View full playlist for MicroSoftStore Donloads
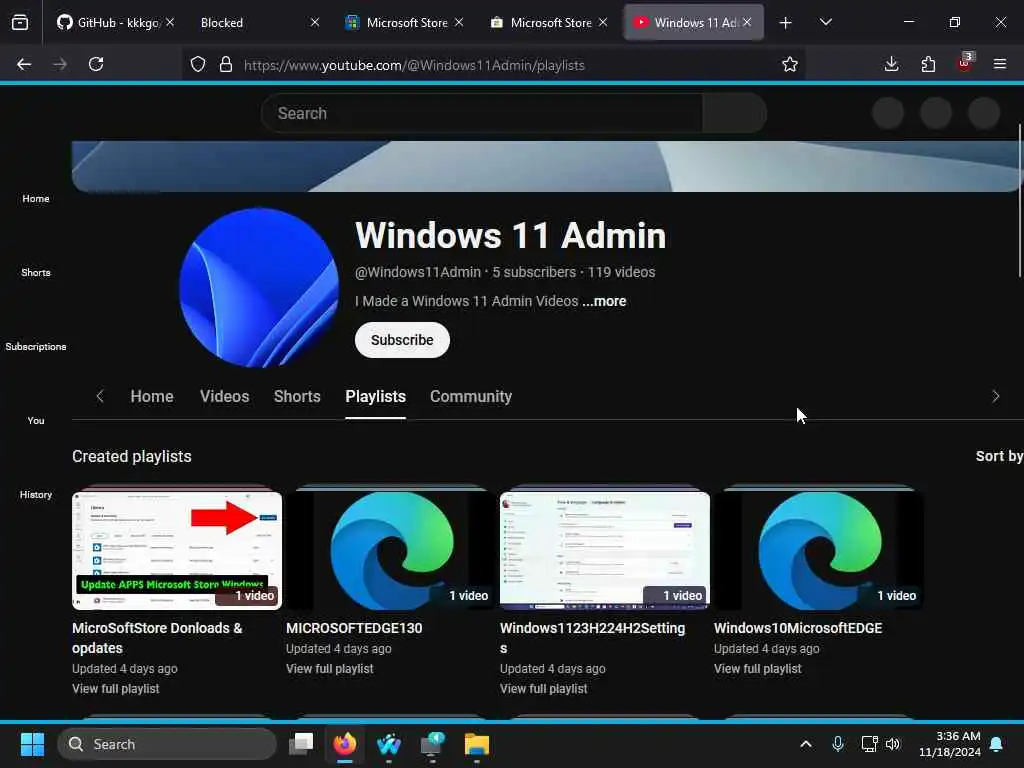 pos(116,688)
